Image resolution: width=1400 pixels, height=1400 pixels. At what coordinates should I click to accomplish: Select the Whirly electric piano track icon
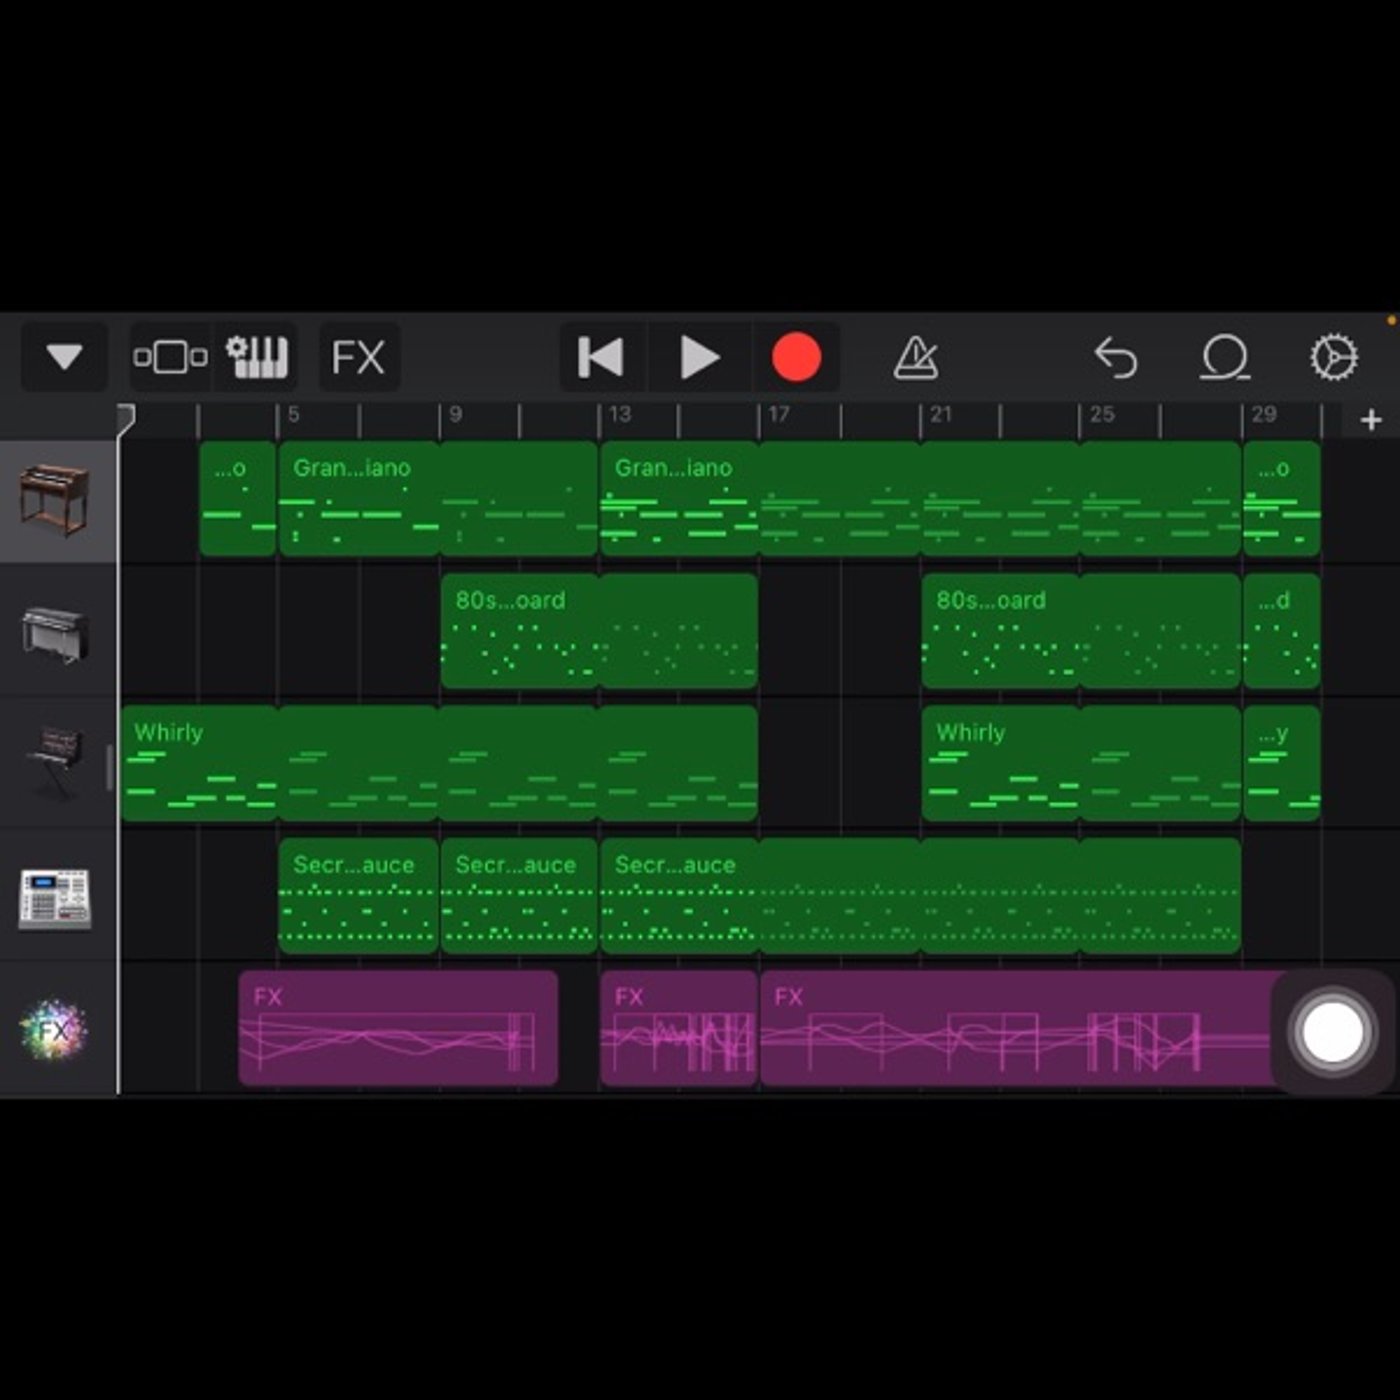click(x=56, y=762)
